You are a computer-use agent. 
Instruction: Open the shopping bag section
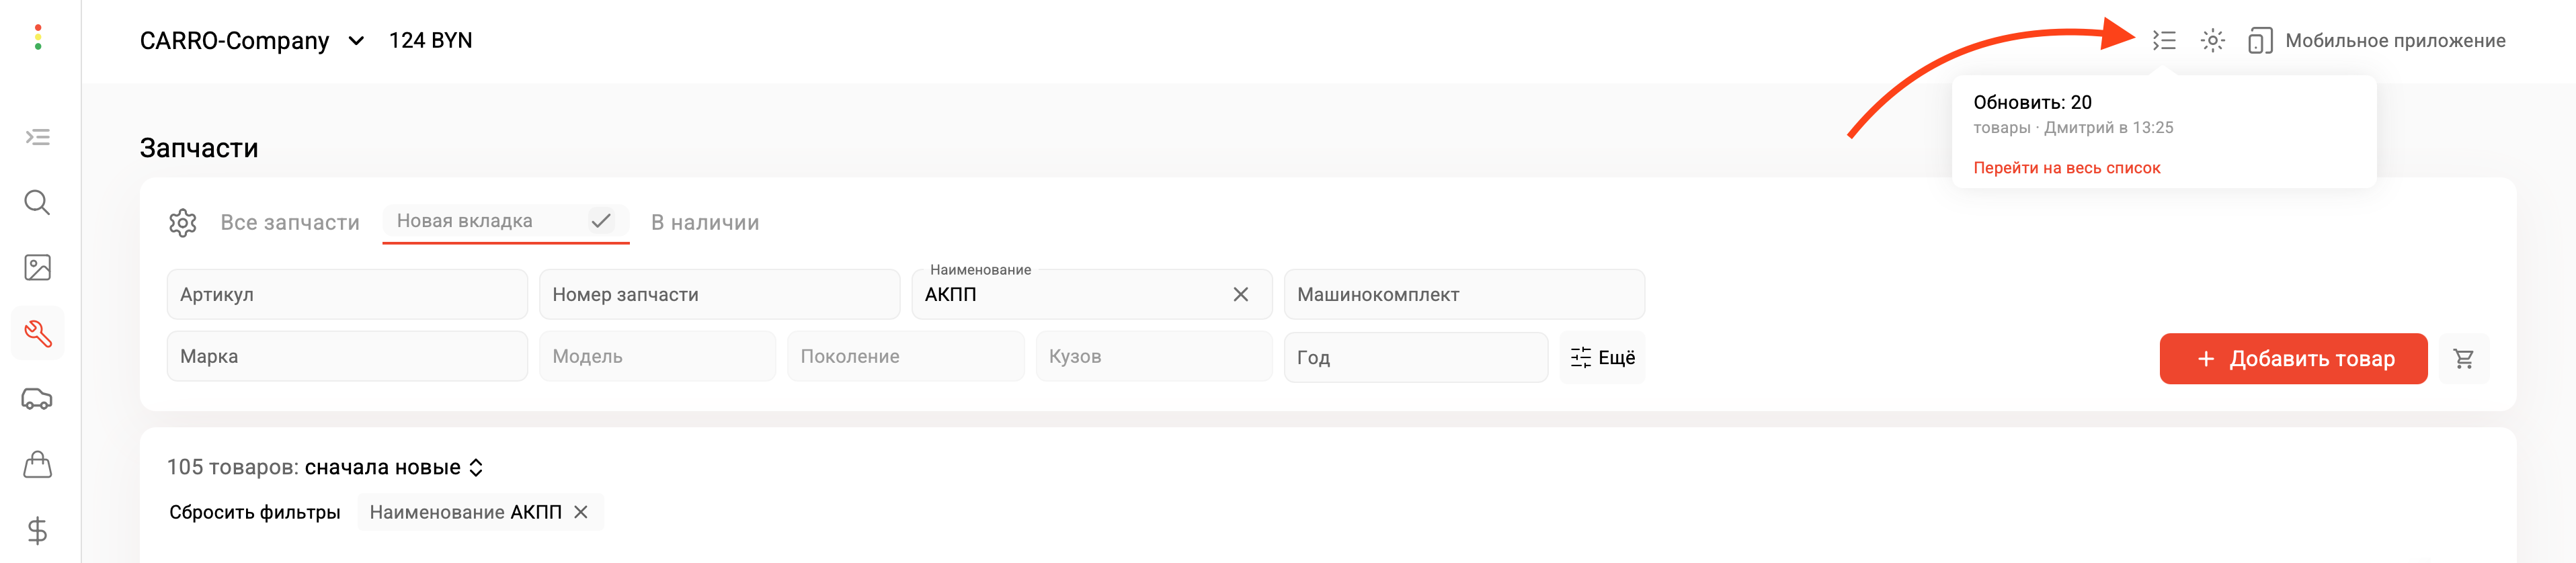[x=37, y=465]
